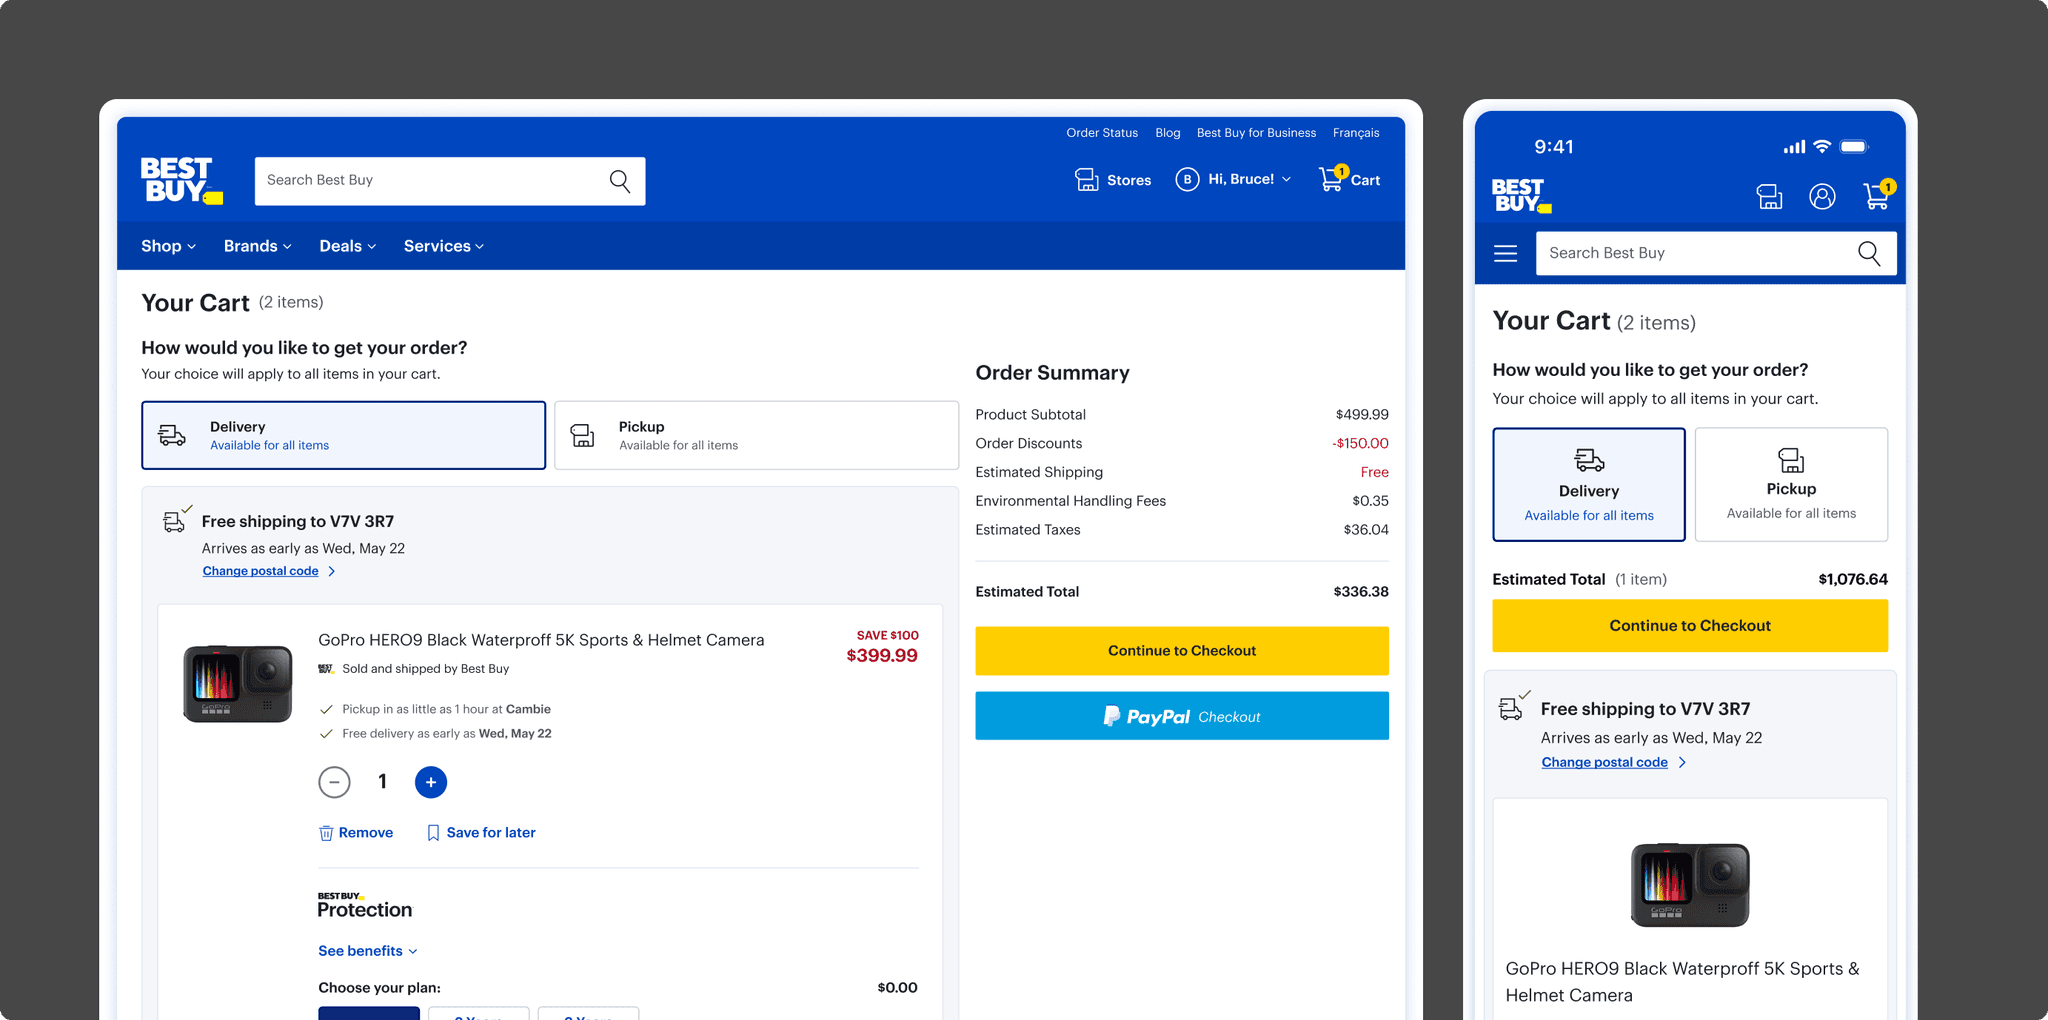Tap mobile Search Best Buy field
Viewport: 2048px width, 1020px height.
point(1716,253)
